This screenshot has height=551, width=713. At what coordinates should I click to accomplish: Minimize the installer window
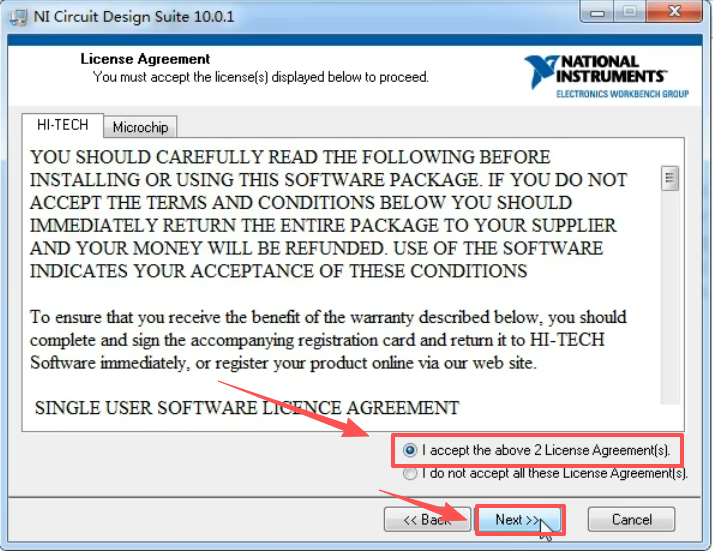coord(597,11)
